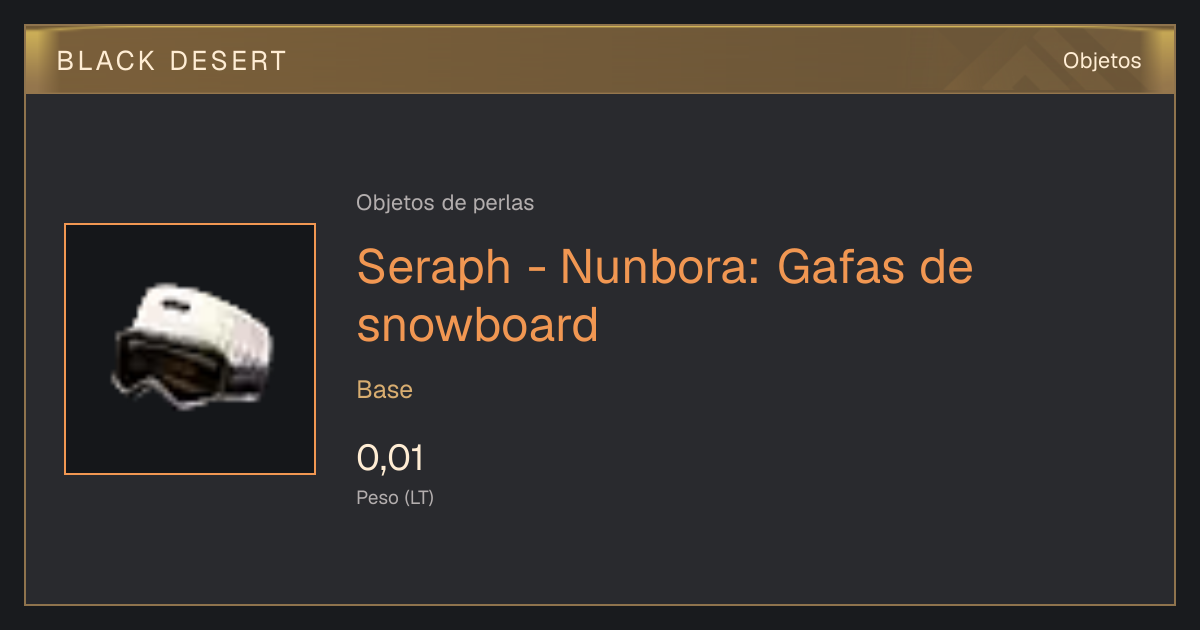Open the Objetos de perlas category label
The height and width of the screenshot is (630, 1200).
click(x=445, y=203)
